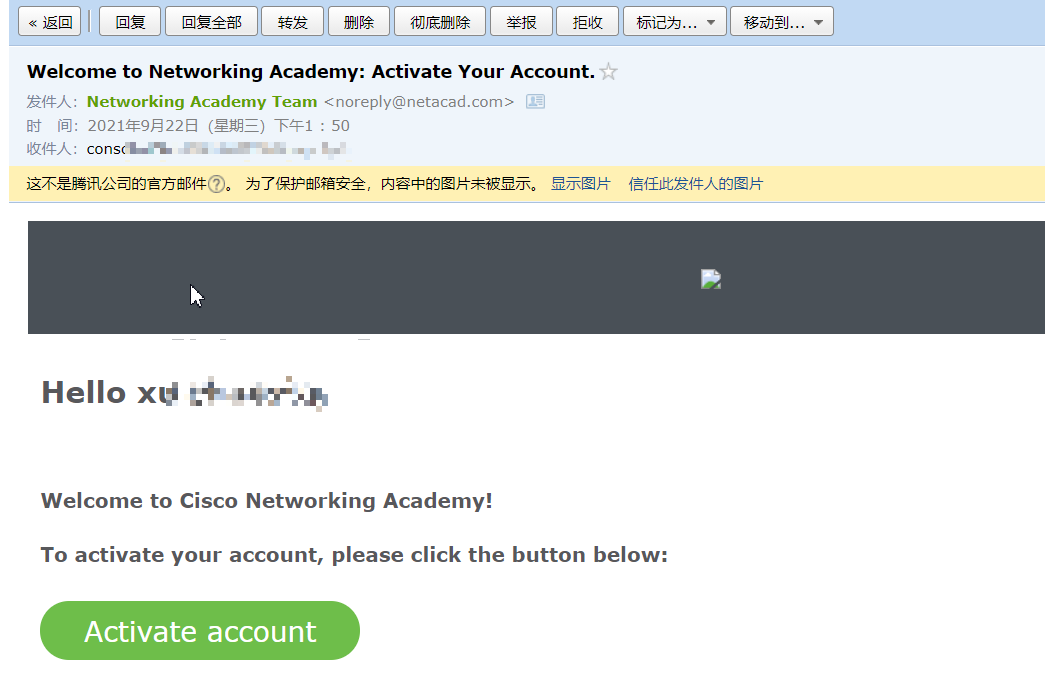Click 回复全部 to reply all
Image resolution: width=1045 pixels, height=700 pixels.
[211, 21]
